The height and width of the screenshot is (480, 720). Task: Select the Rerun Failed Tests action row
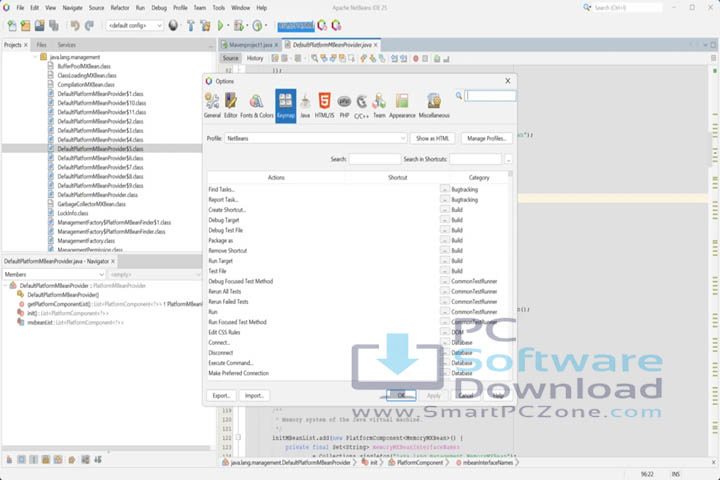click(358, 302)
